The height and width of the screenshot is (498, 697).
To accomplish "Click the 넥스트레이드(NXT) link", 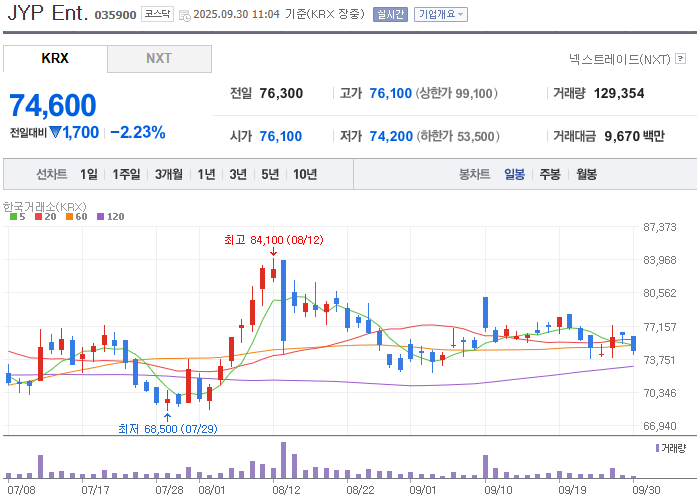I will pyautogui.click(x=620, y=59).
